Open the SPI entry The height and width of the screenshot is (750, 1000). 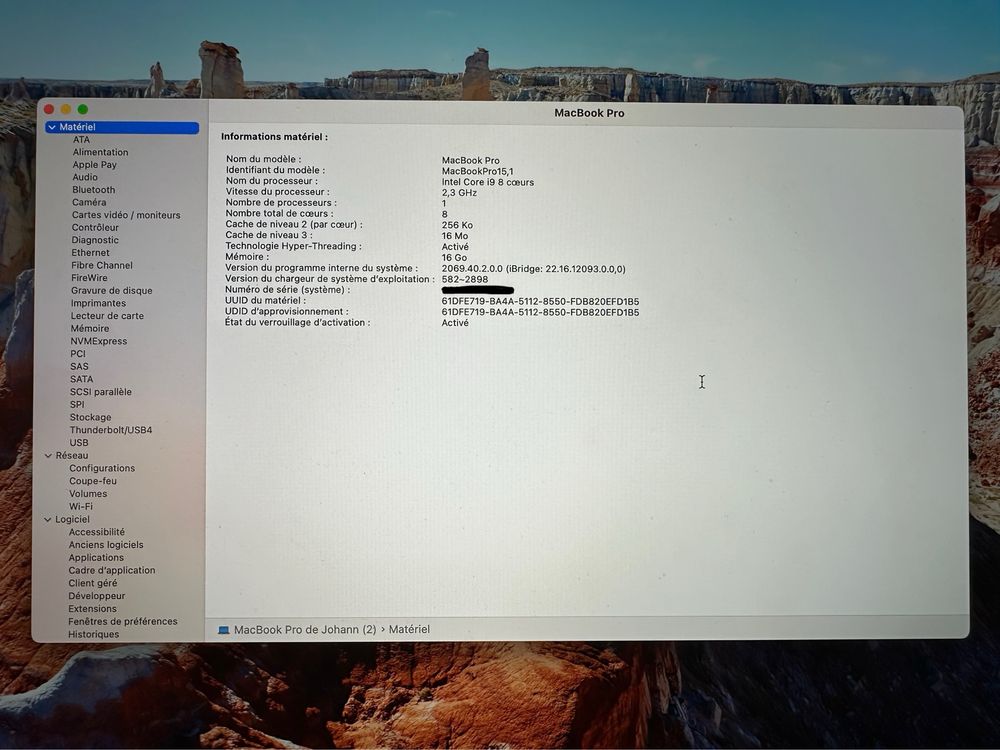click(77, 405)
